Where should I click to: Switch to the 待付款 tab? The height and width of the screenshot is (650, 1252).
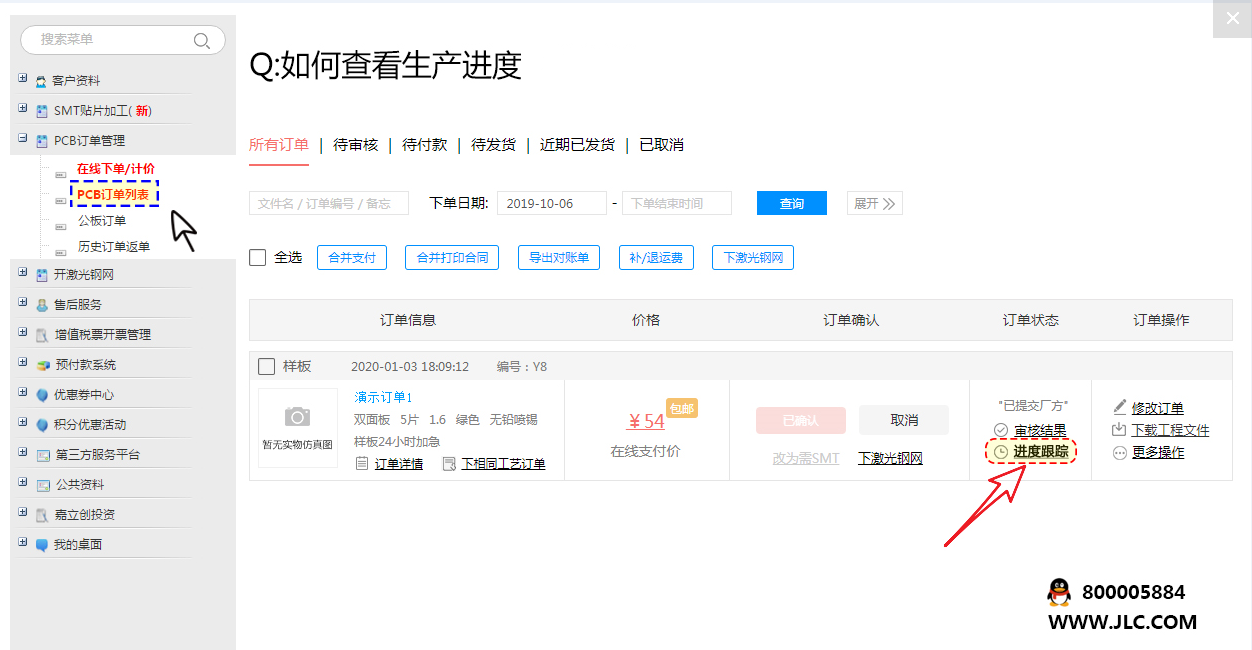point(424,145)
